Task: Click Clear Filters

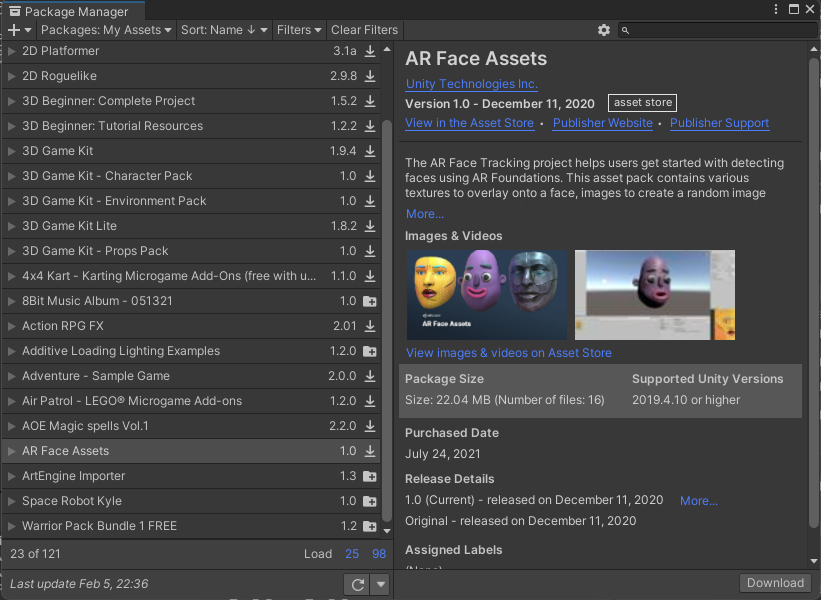Action: (364, 30)
